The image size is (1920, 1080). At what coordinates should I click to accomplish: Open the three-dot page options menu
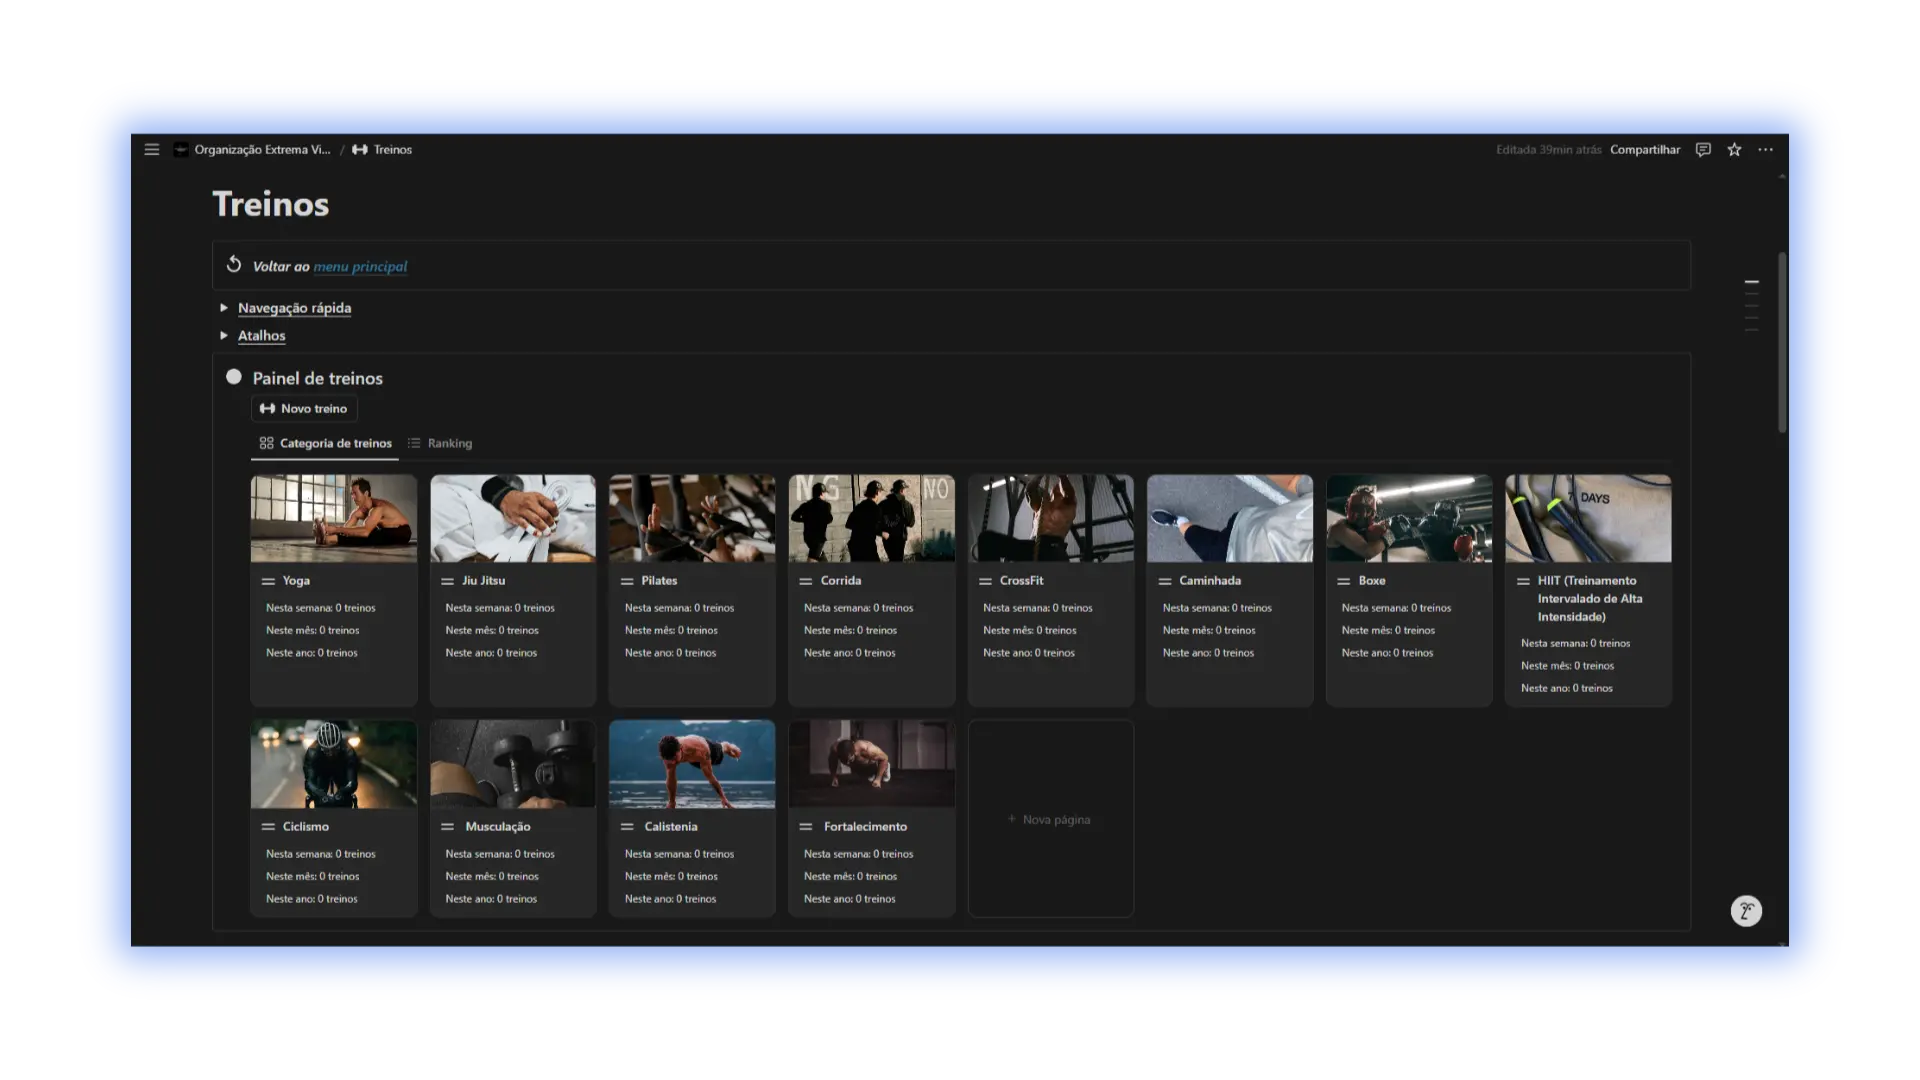pyautogui.click(x=1765, y=150)
